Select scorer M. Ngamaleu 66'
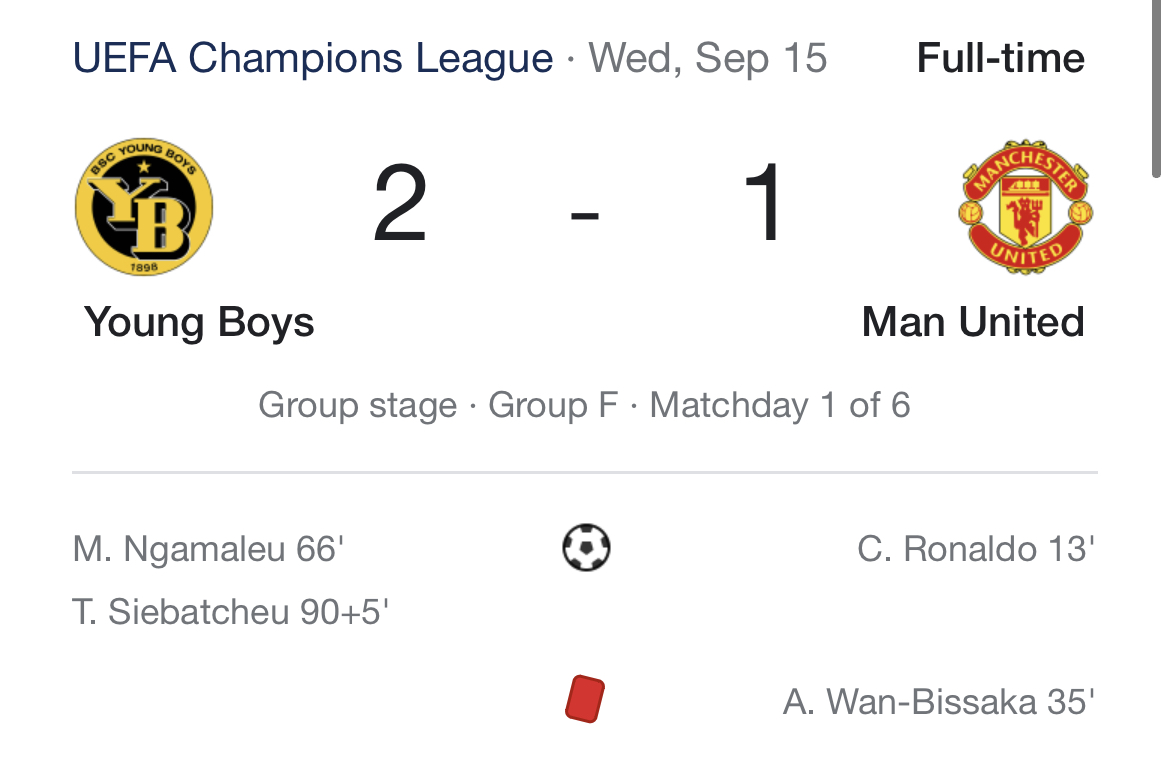Viewport: 1170px width, 774px height. tap(208, 549)
